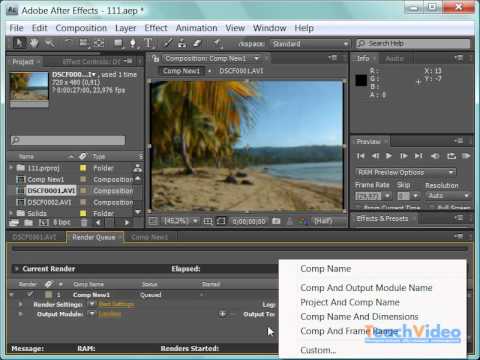Open the Composition menu
The image size is (480, 360).
(81, 28)
